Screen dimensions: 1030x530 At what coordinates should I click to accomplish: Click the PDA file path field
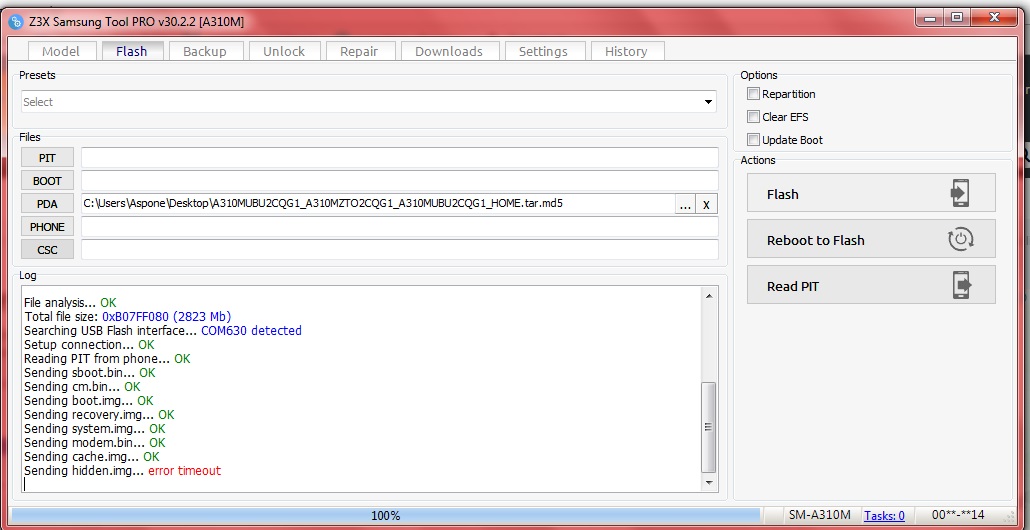point(378,204)
